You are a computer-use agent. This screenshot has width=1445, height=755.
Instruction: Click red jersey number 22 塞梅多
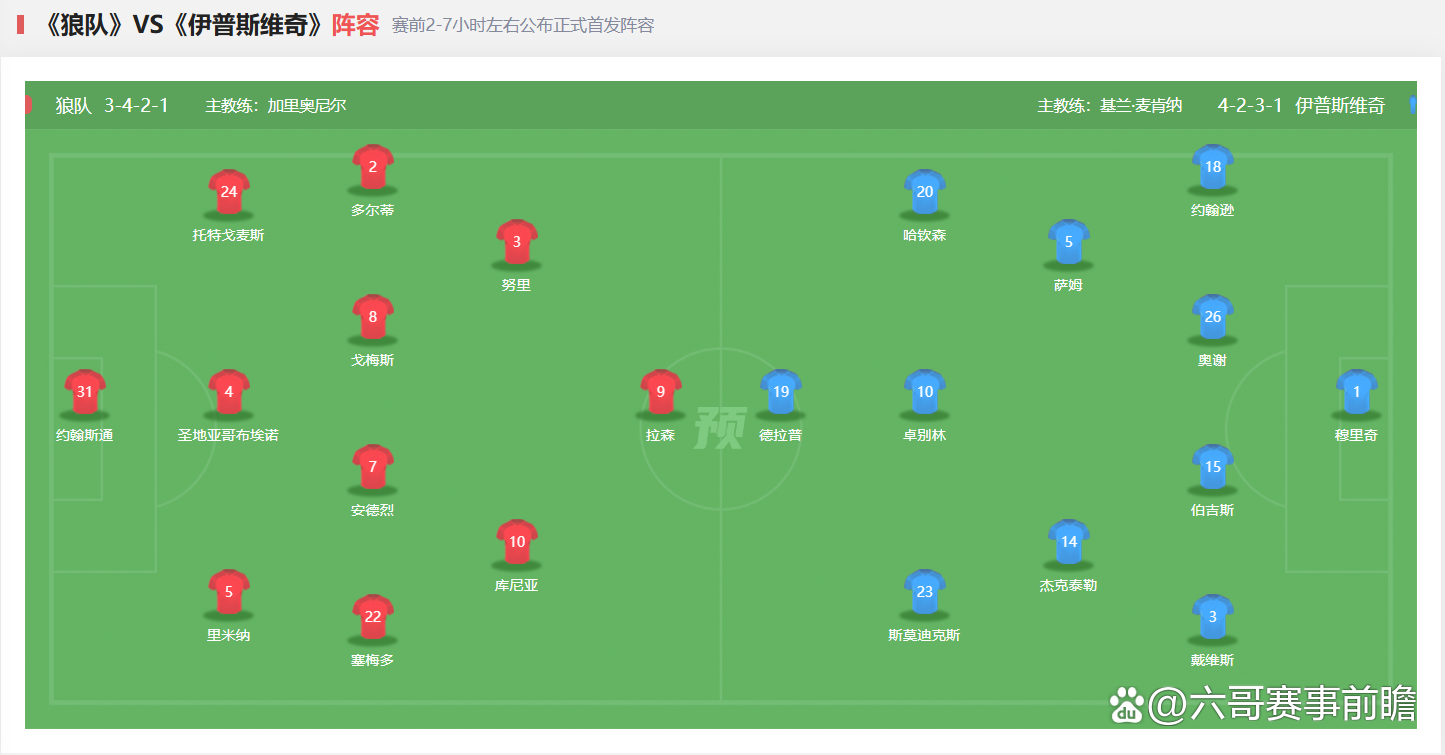pyautogui.click(x=373, y=617)
